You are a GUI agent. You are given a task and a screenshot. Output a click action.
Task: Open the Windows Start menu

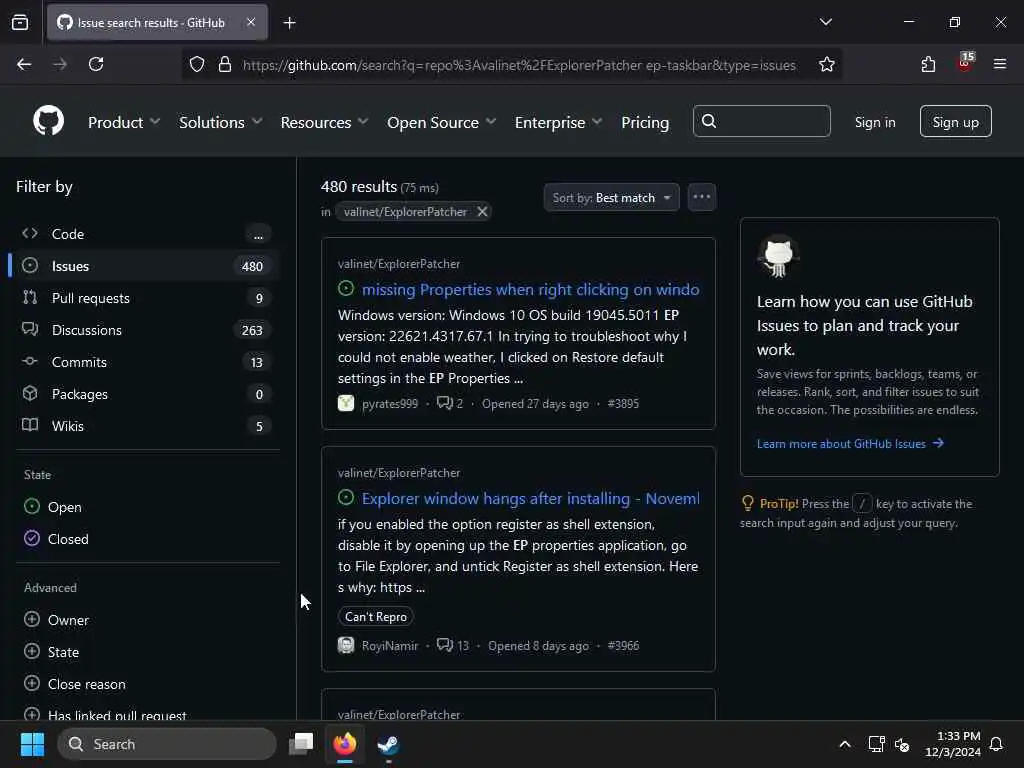(32, 744)
